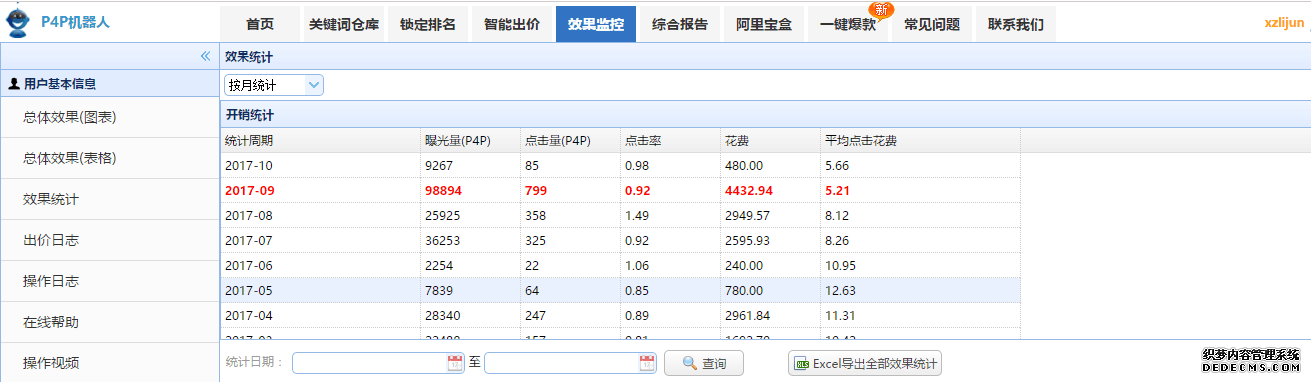Select the 2017-04 row period cell

tap(320, 315)
